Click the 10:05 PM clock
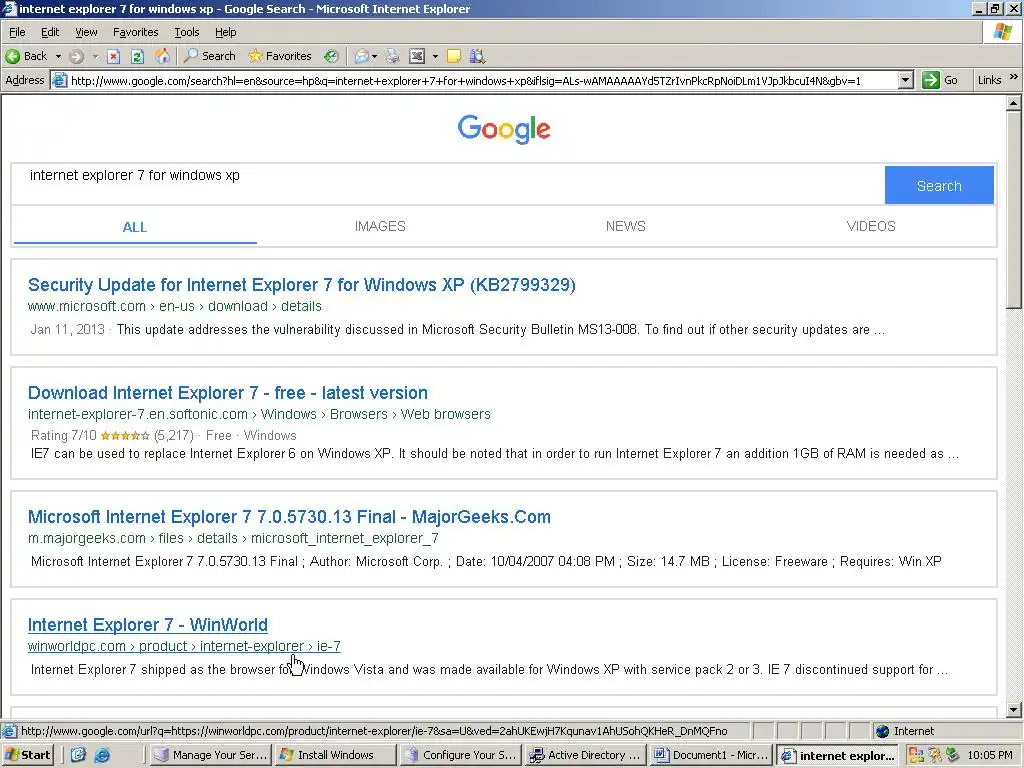Screen dimensions: 1024x768 [x=990, y=755]
